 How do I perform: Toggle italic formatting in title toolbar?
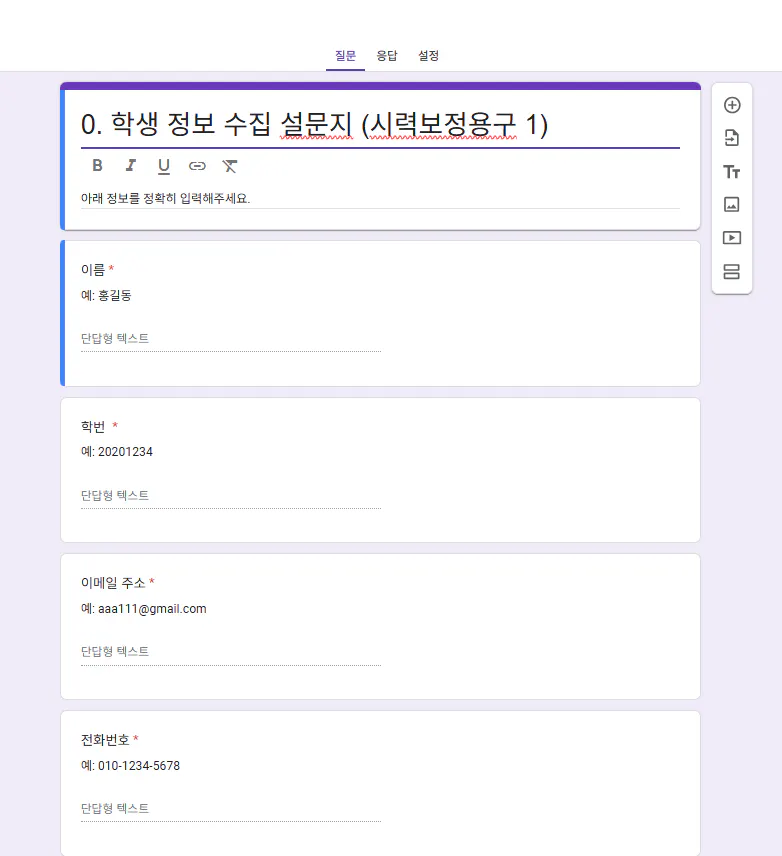tap(131, 165)
